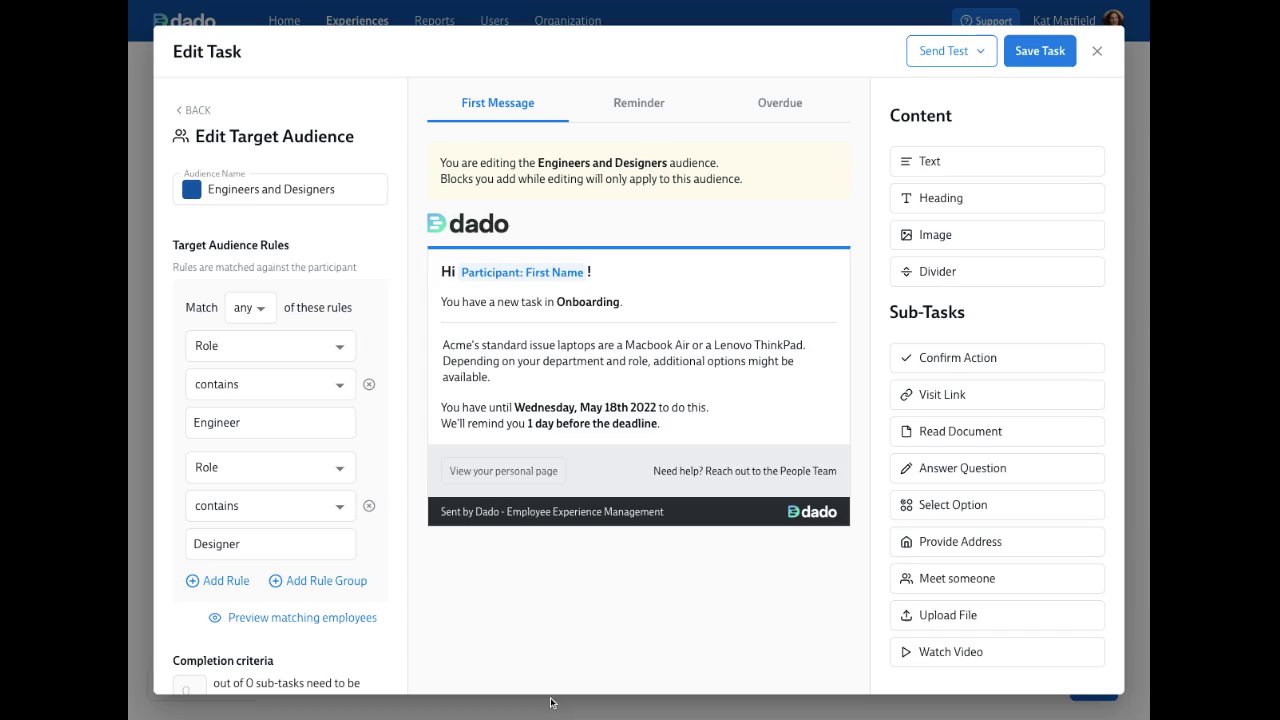Add a Divider content block
The height and width of the screenshot is (720, 1280).
[x=996, y=272]
